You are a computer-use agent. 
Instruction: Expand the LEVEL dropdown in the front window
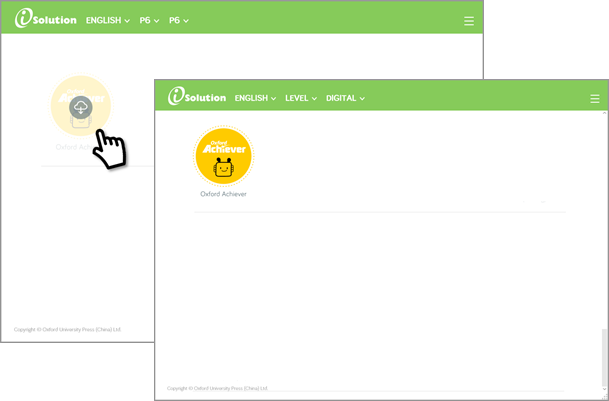[x=301, y=98]
